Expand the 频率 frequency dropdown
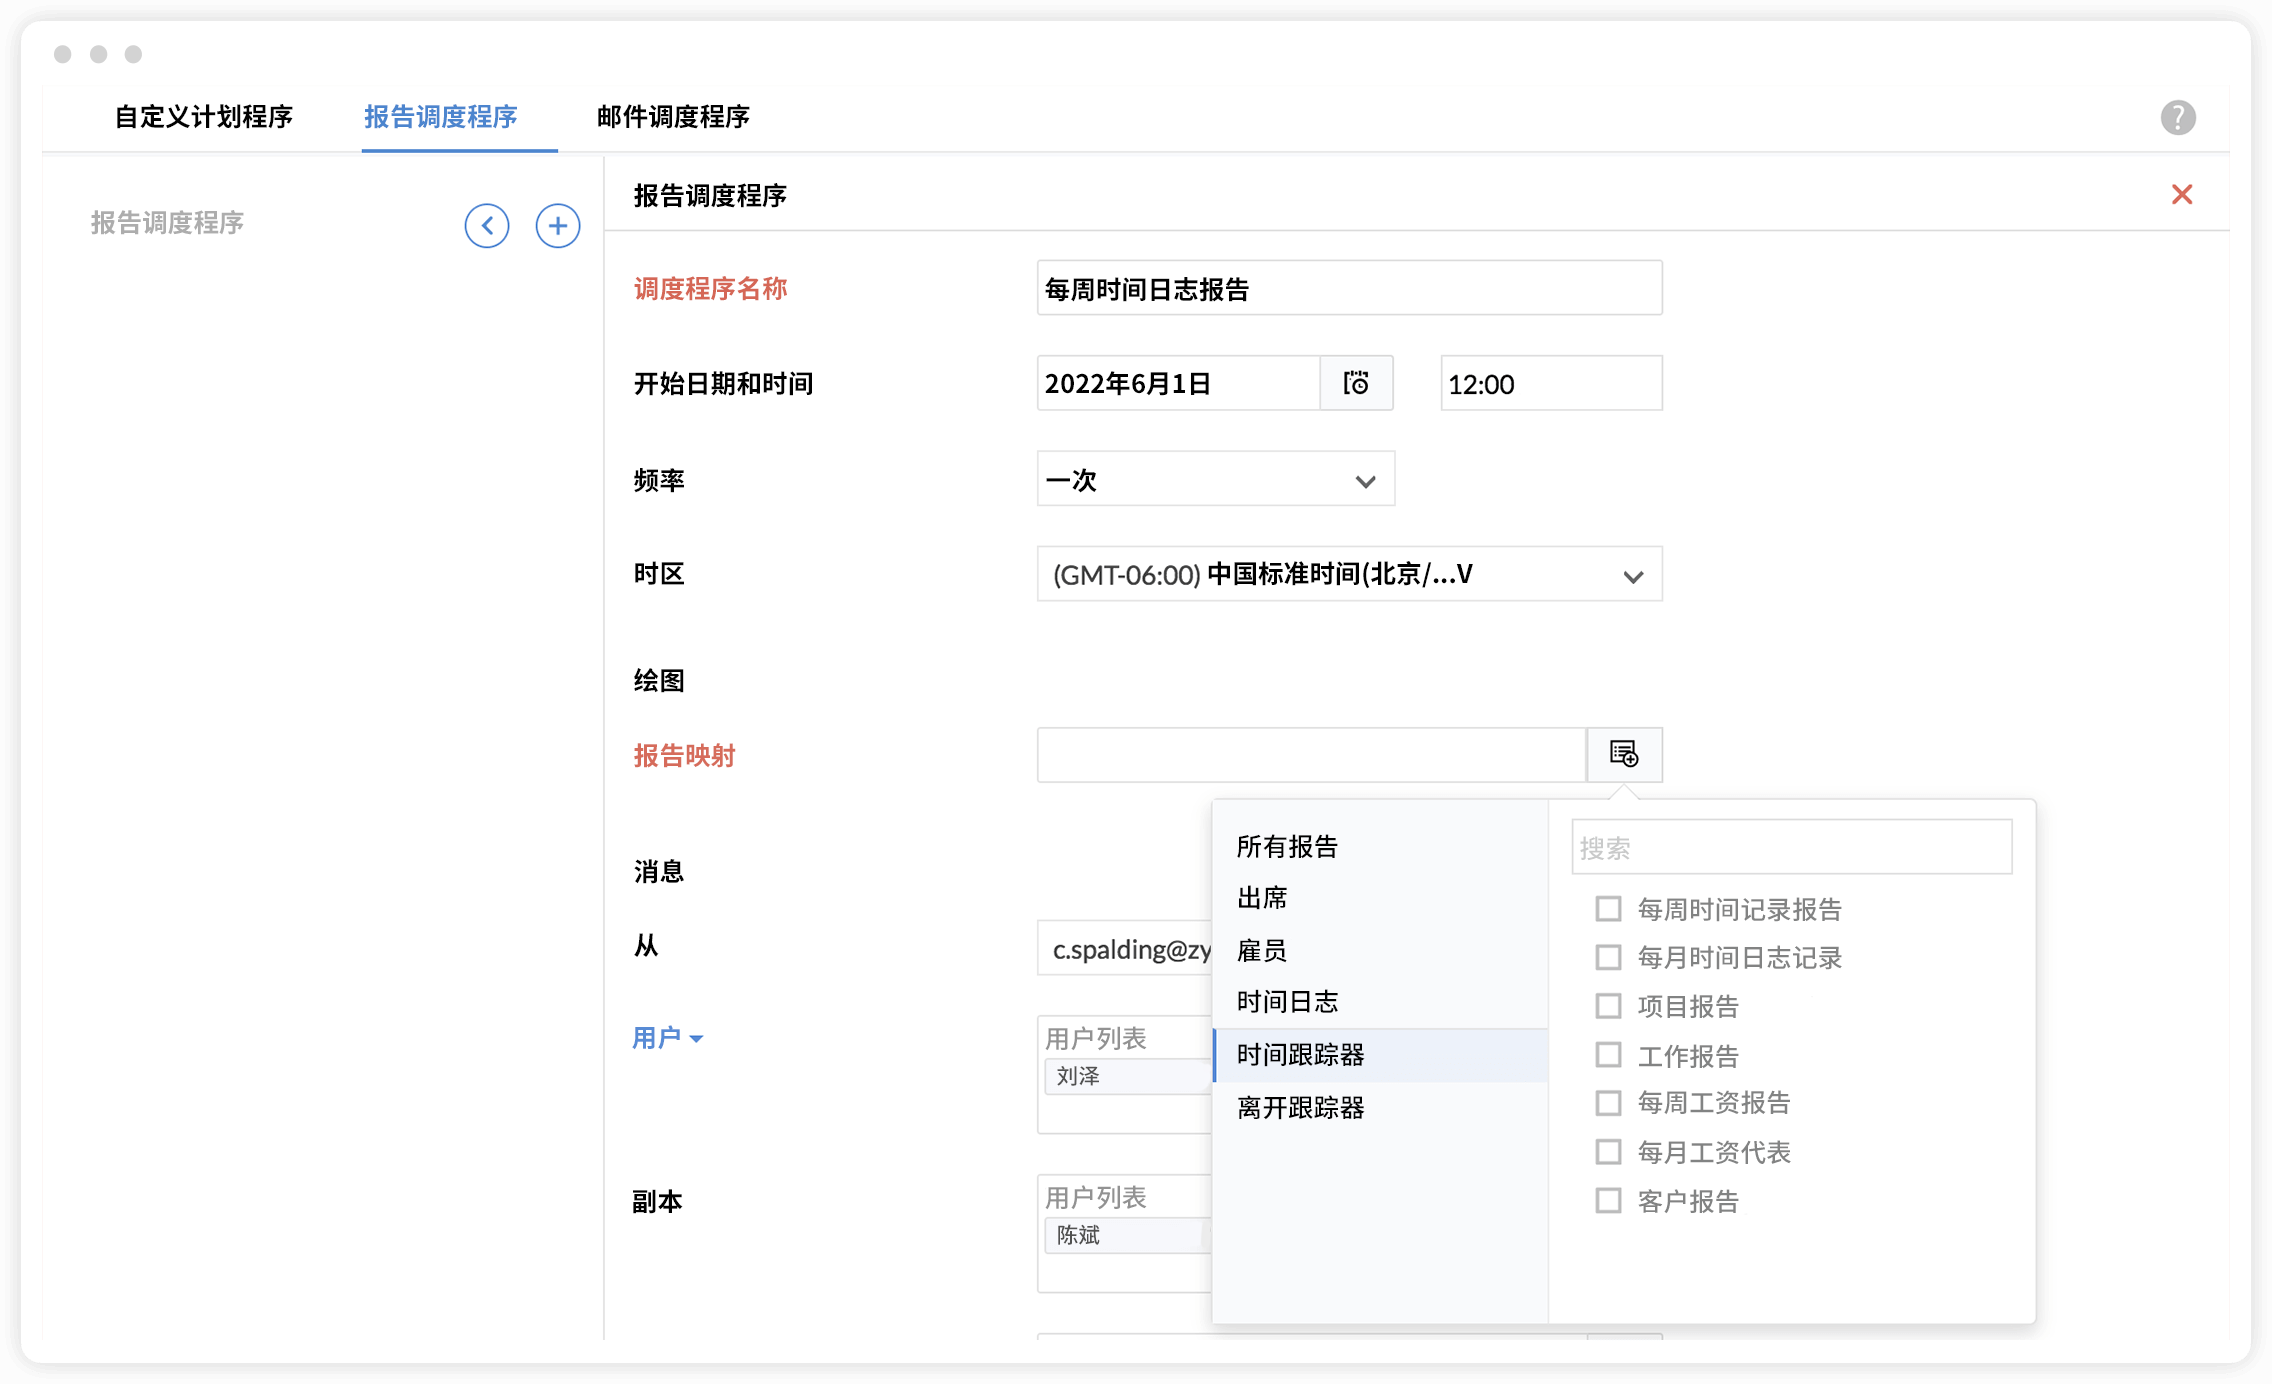Viewport: 2272px width, 1384px height. [x=1215, y=480]
